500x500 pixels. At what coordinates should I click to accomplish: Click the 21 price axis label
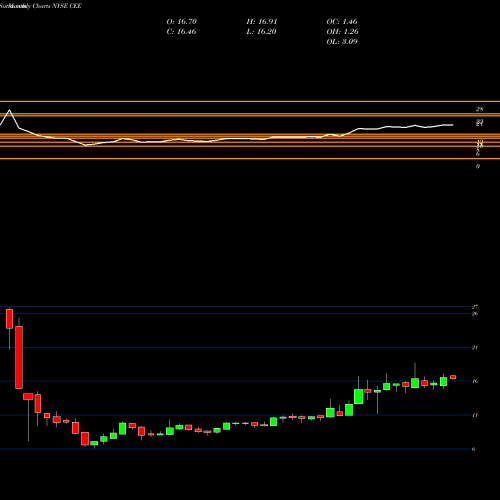475,348
